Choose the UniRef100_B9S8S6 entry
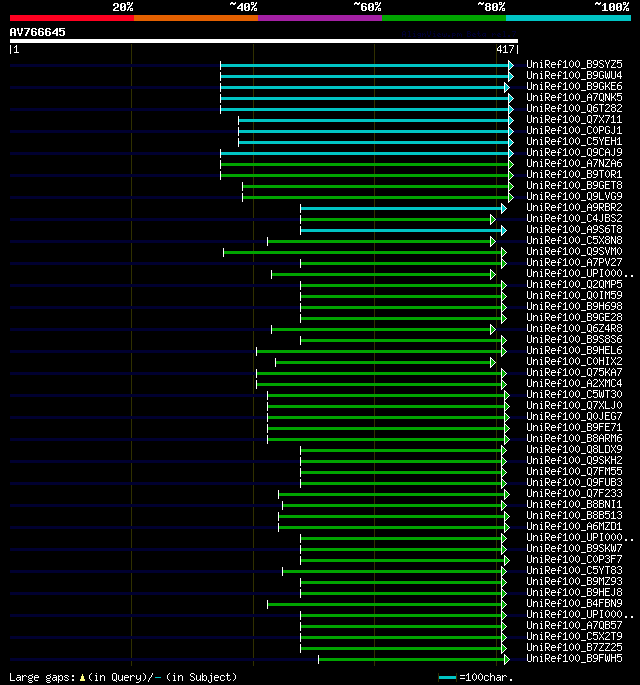This screenshot has height=685, width=640. point(574,339)
